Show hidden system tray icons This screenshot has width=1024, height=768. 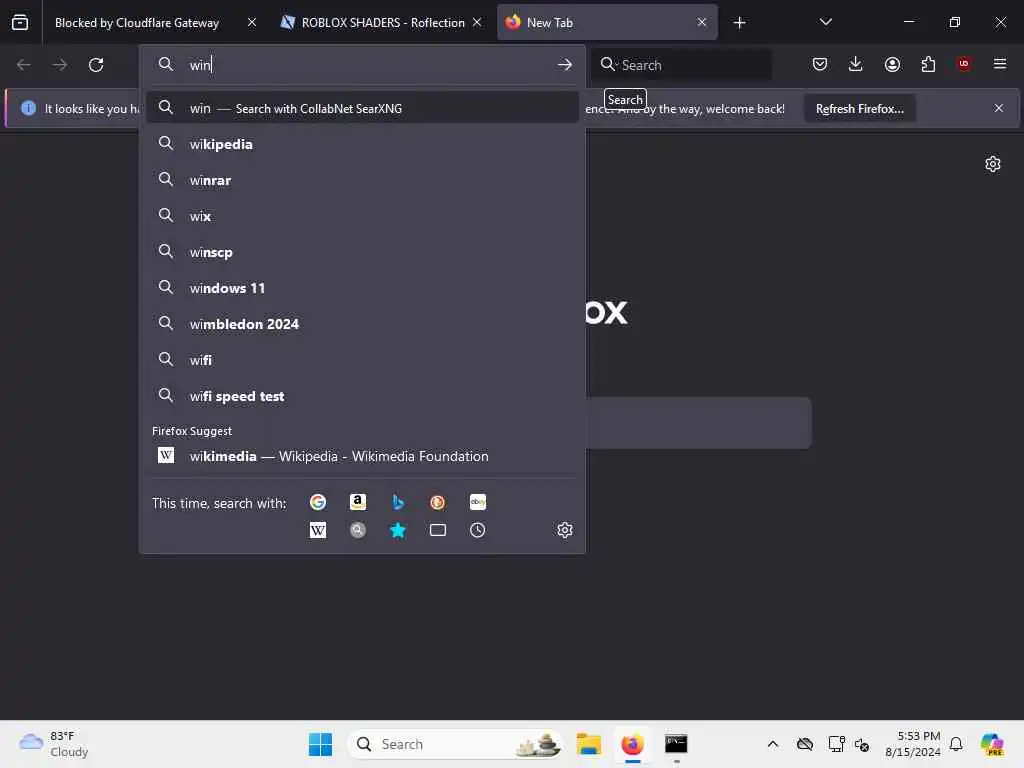773,744
